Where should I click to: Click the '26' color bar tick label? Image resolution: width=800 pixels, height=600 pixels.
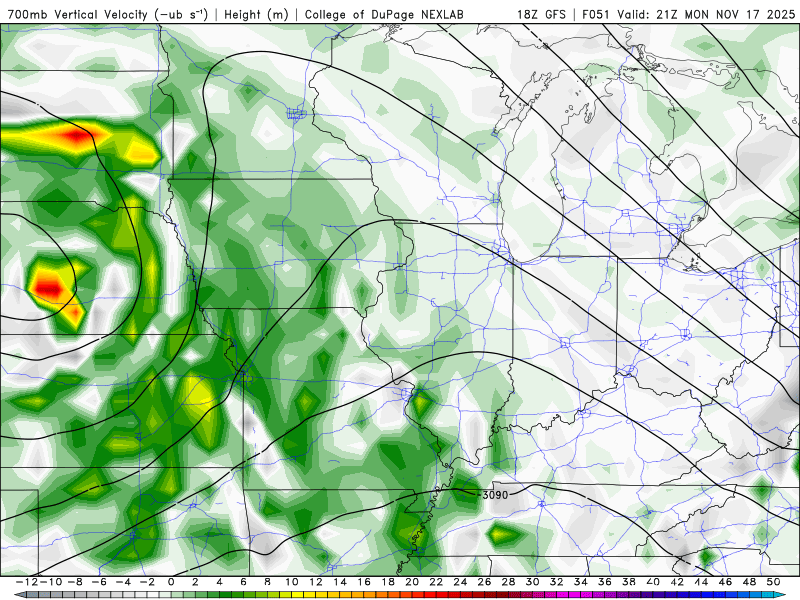484,582
